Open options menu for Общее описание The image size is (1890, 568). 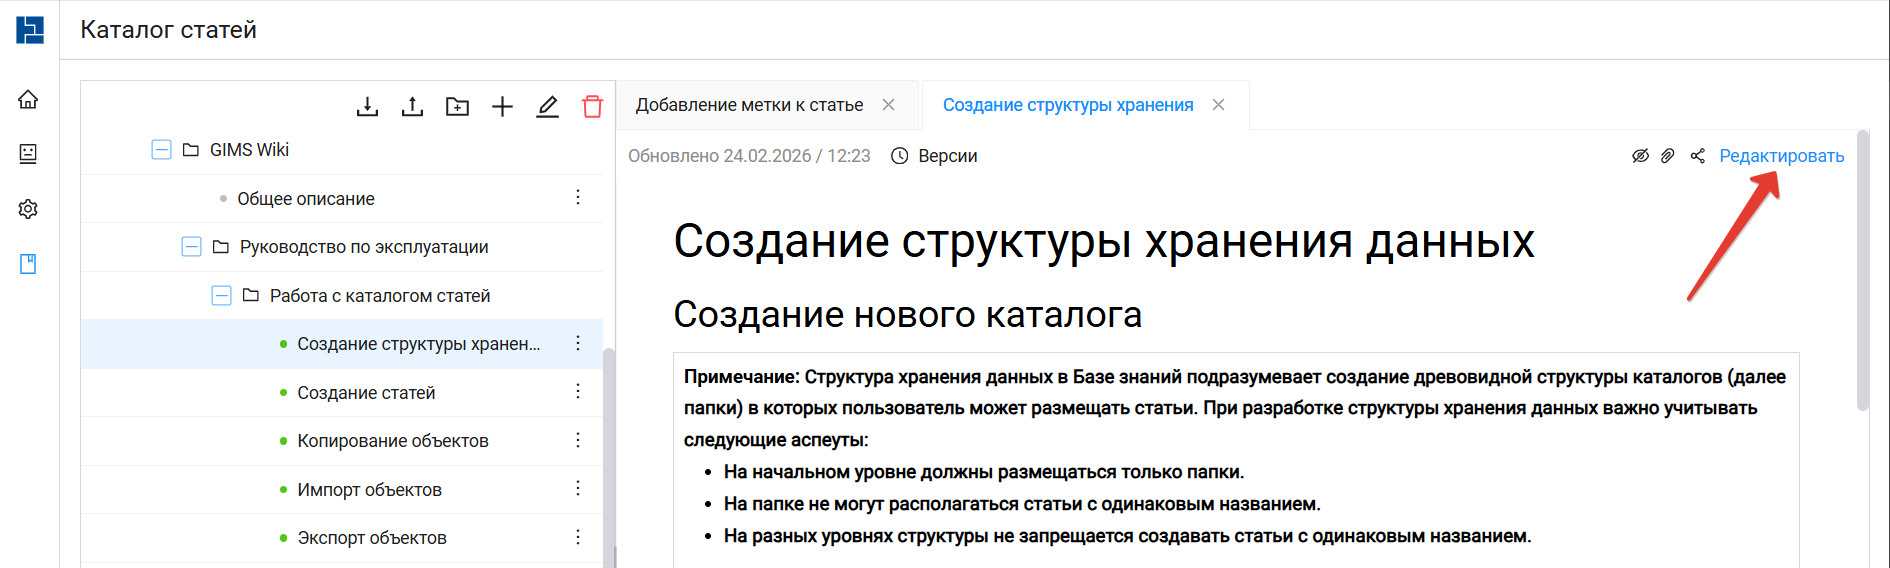pos(578,198)
